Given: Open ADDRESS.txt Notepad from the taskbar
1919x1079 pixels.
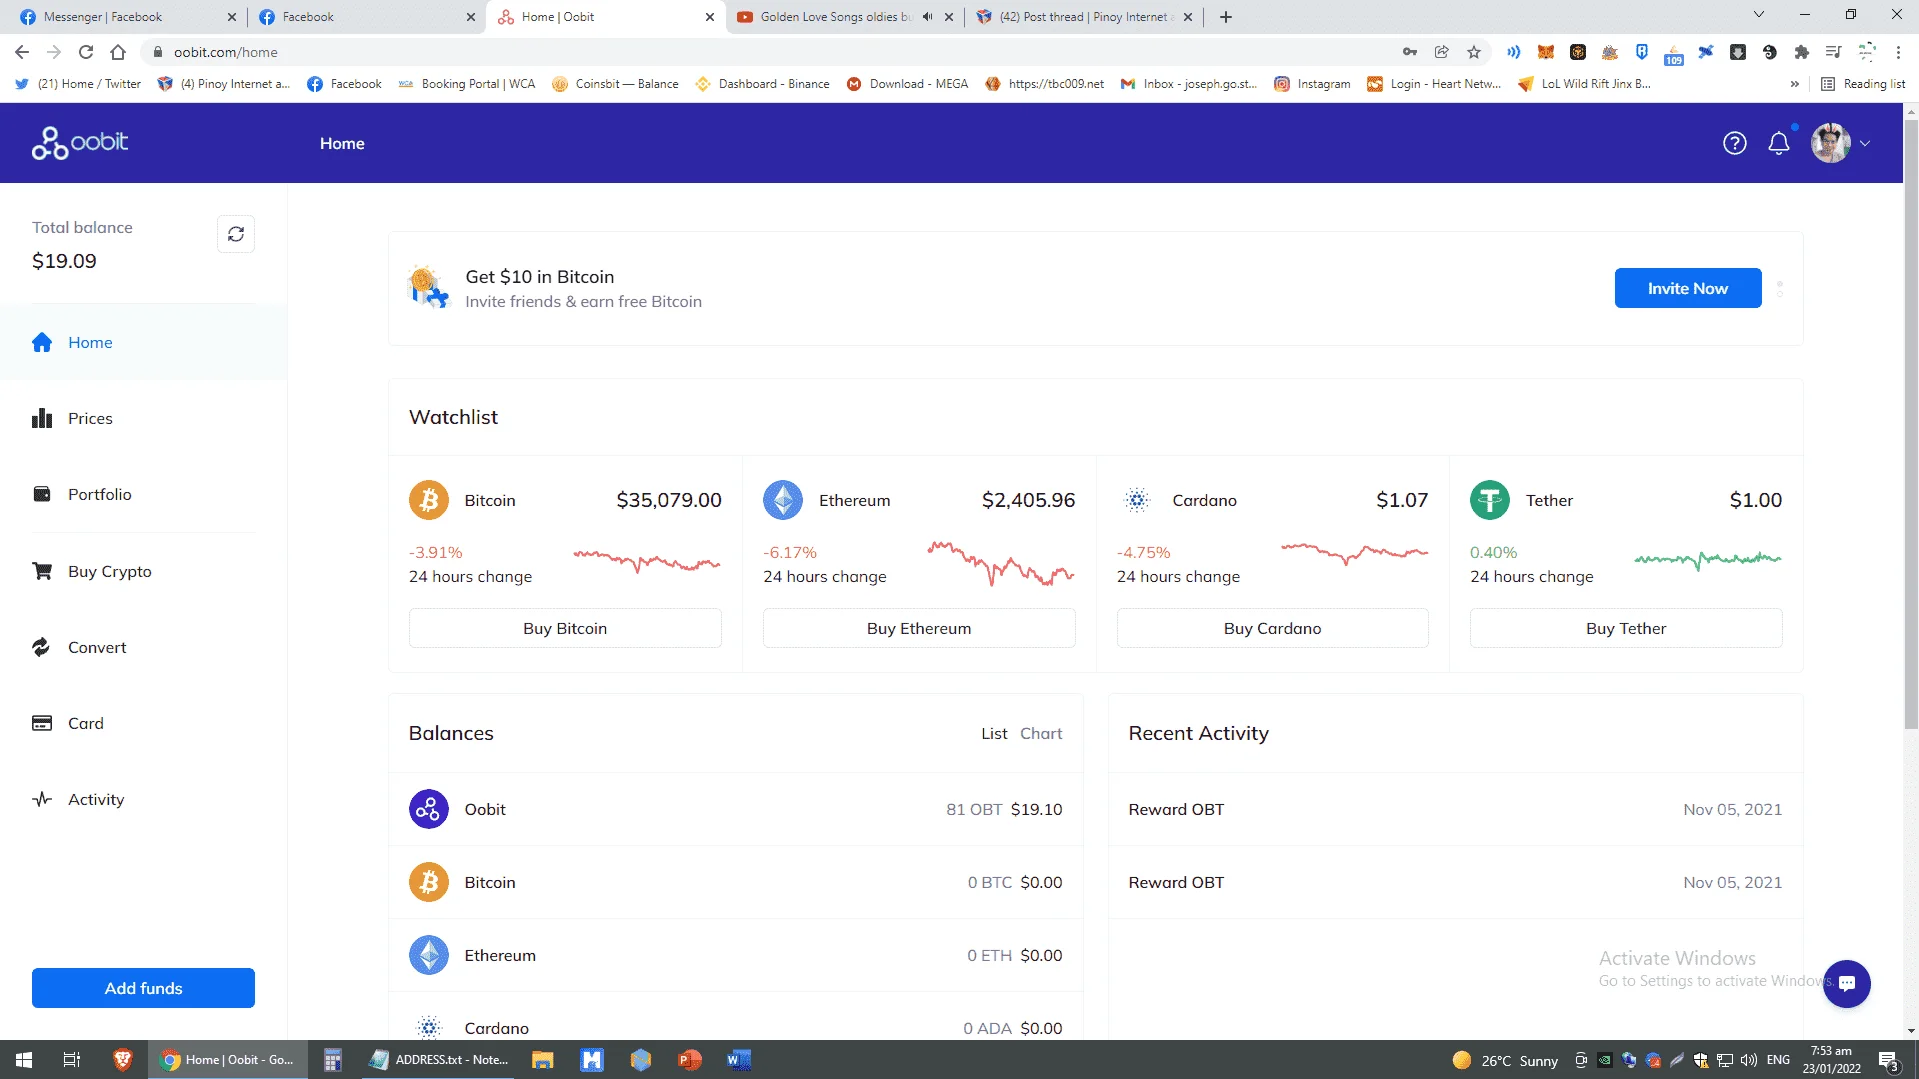Looking at the screenshot, I should coord(440,1060).
